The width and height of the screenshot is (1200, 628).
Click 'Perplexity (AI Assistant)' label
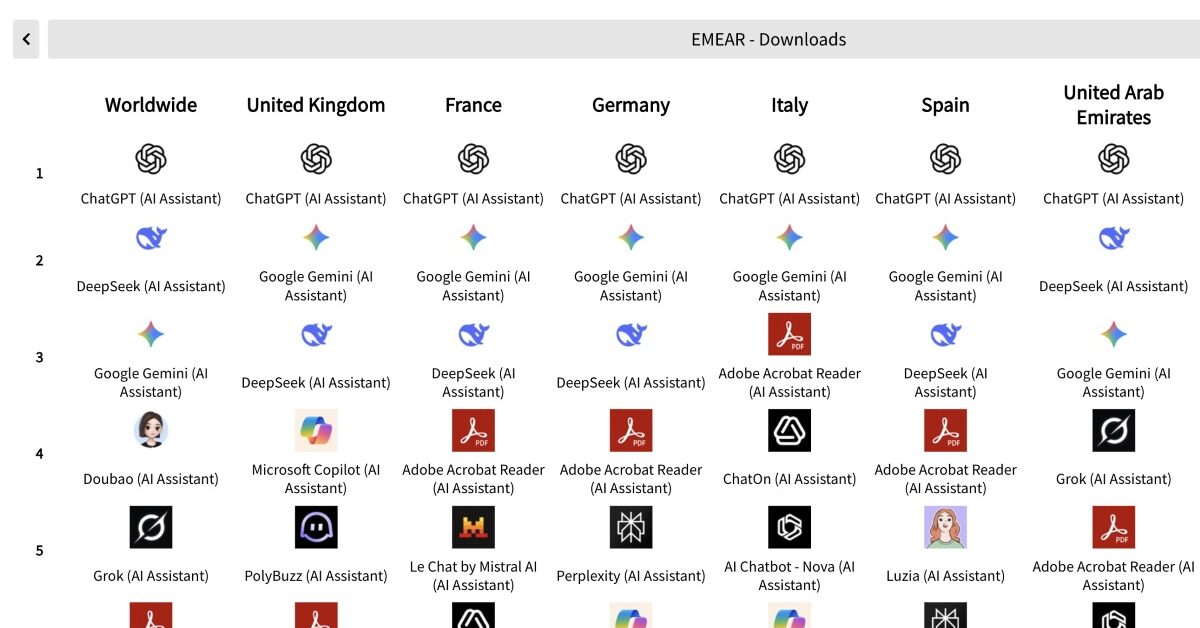click(x=631, y=576)
